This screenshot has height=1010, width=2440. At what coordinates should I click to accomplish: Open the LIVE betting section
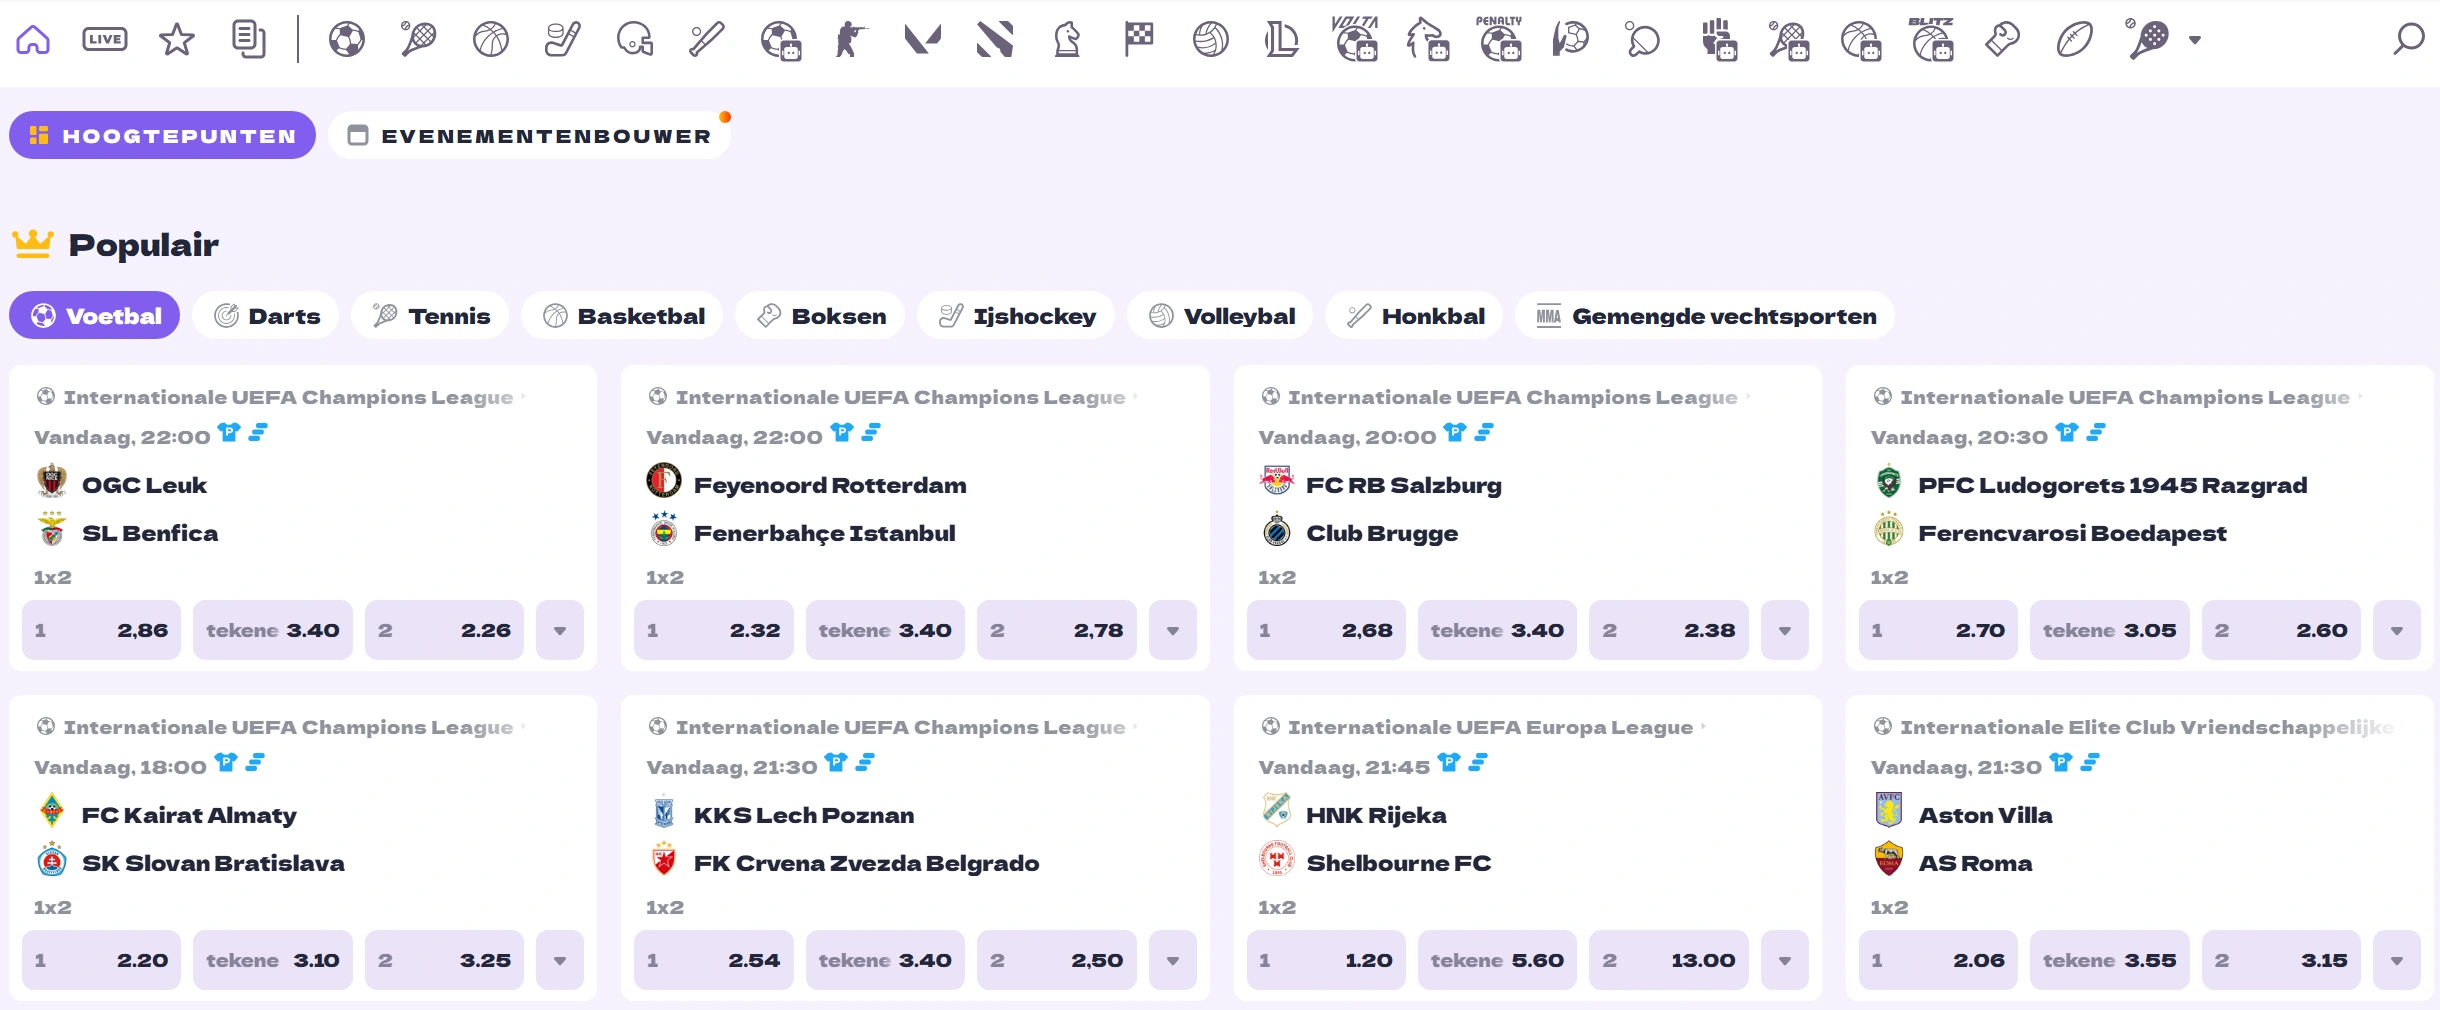(x=105, y=40)
